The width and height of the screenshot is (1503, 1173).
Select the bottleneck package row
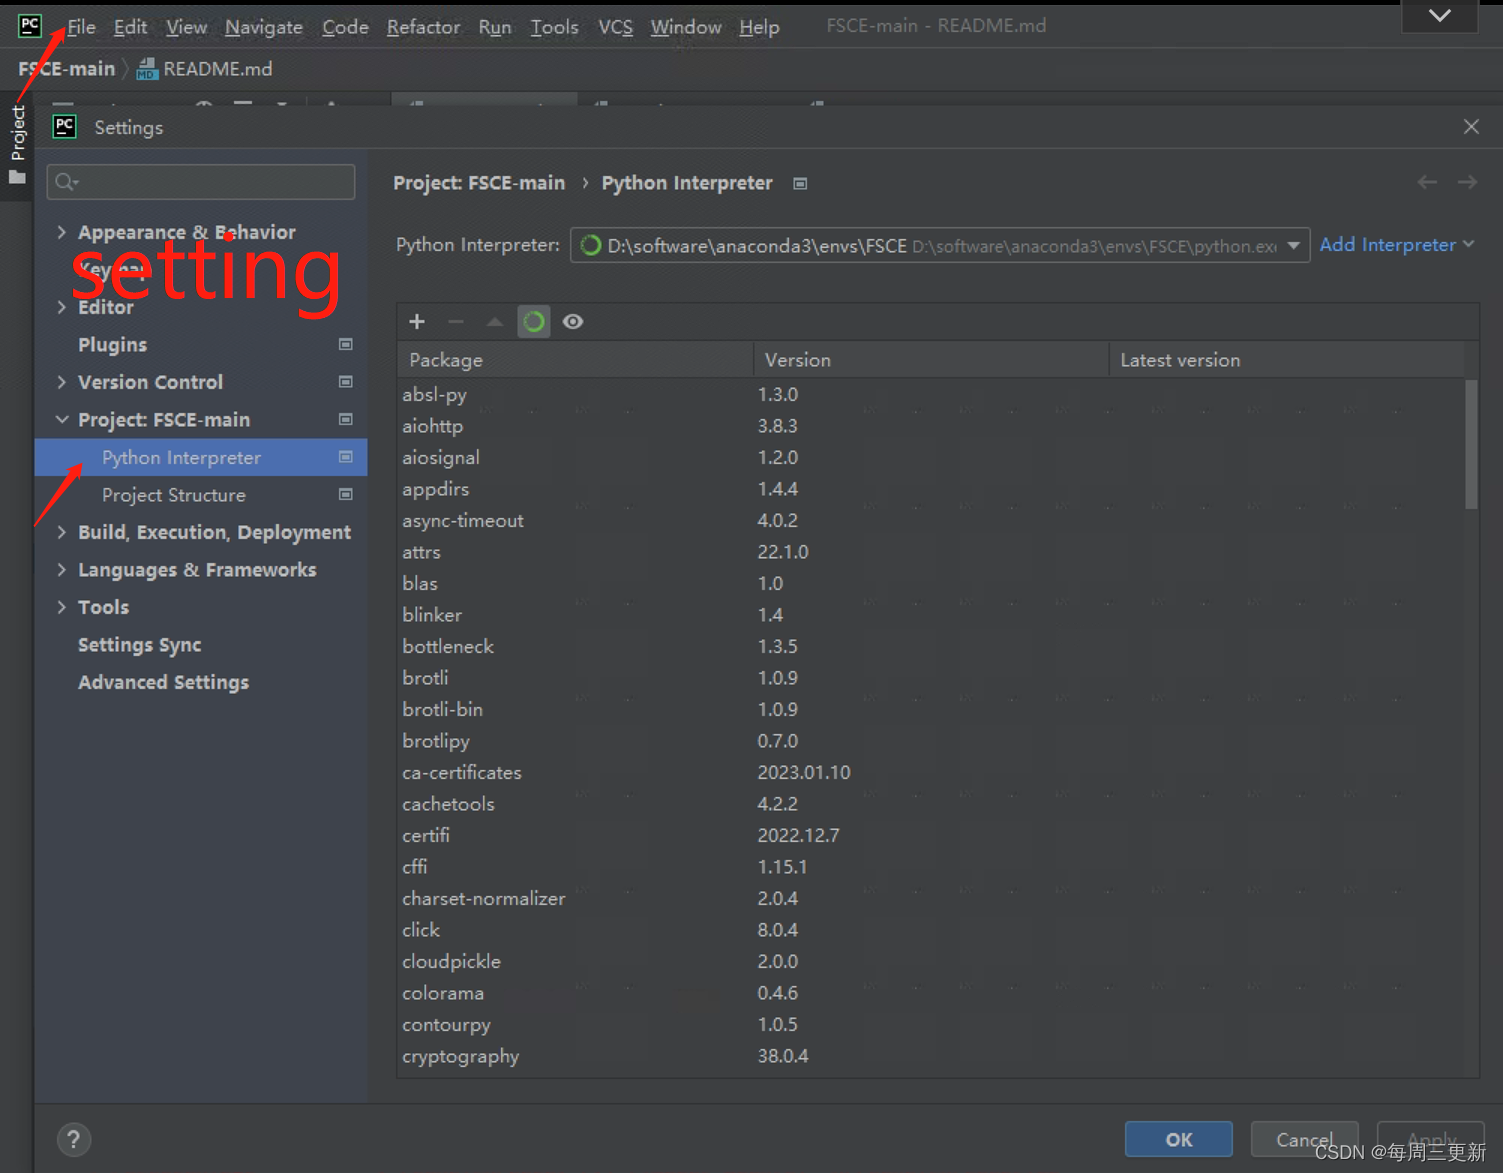(931, 646)
